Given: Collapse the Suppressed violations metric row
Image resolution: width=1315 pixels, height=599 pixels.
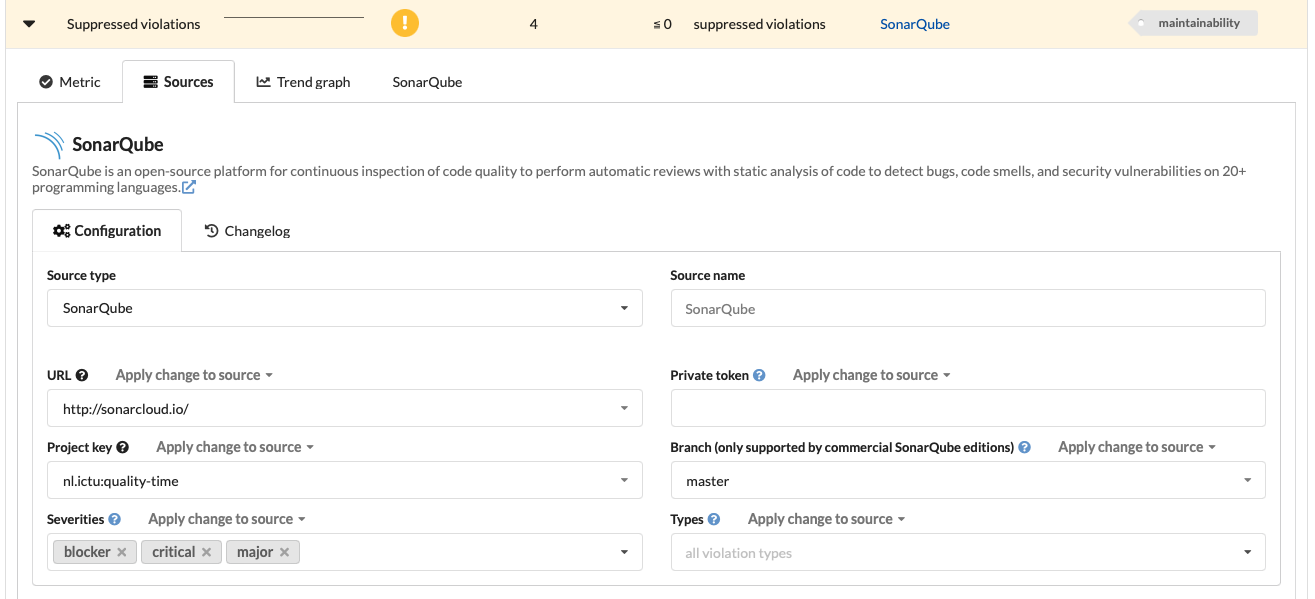Looking at the screenshot, I should click(29, 24).
